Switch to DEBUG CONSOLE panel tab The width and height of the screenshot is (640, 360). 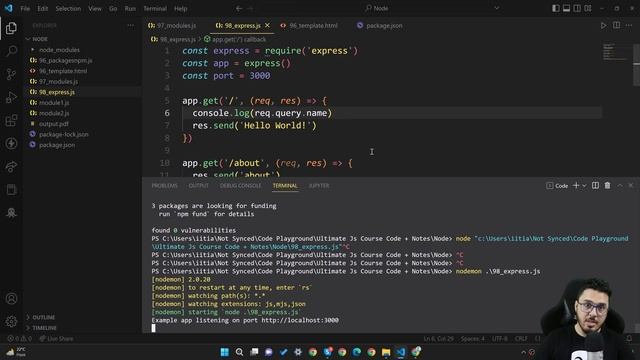pos(240,185)
